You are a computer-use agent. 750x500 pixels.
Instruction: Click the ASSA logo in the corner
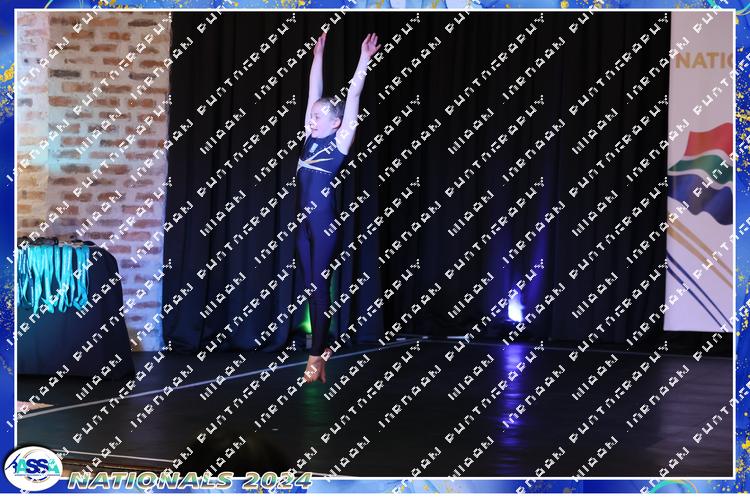coord(32,468)
